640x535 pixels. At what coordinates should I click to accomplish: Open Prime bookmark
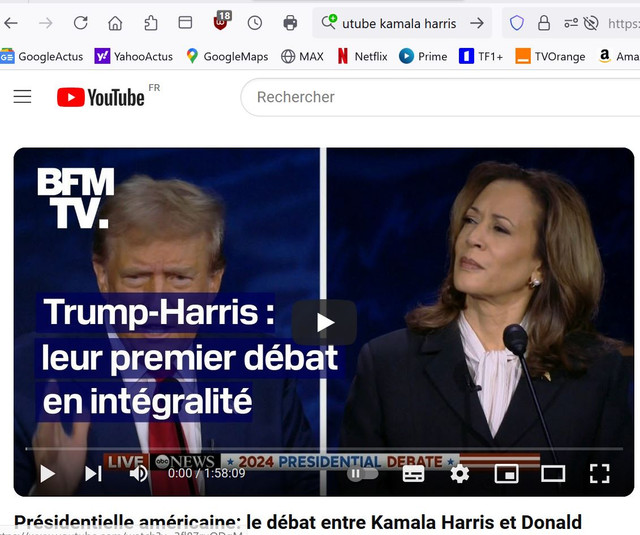[423, 56]
